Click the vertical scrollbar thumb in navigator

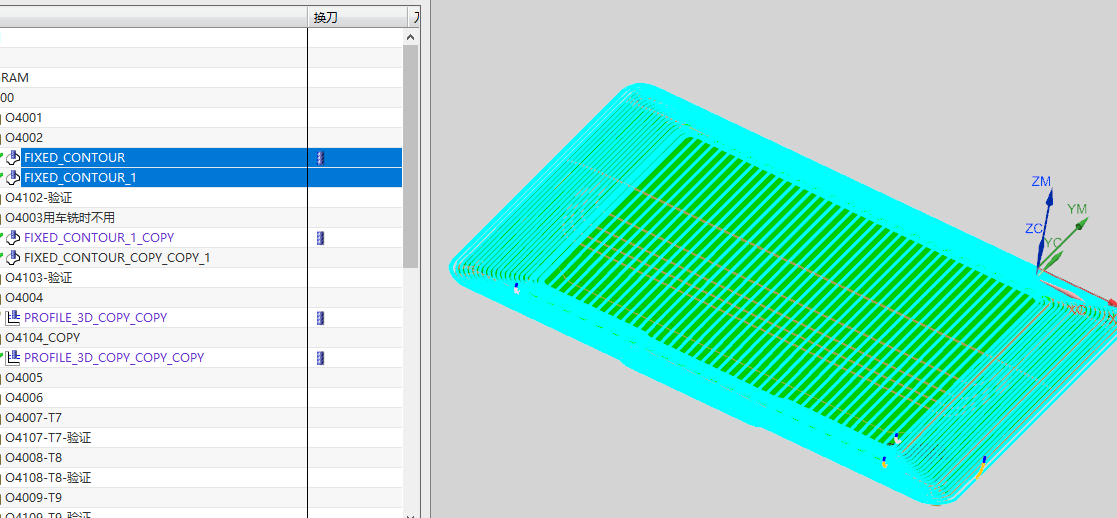[x=410, y=157]
